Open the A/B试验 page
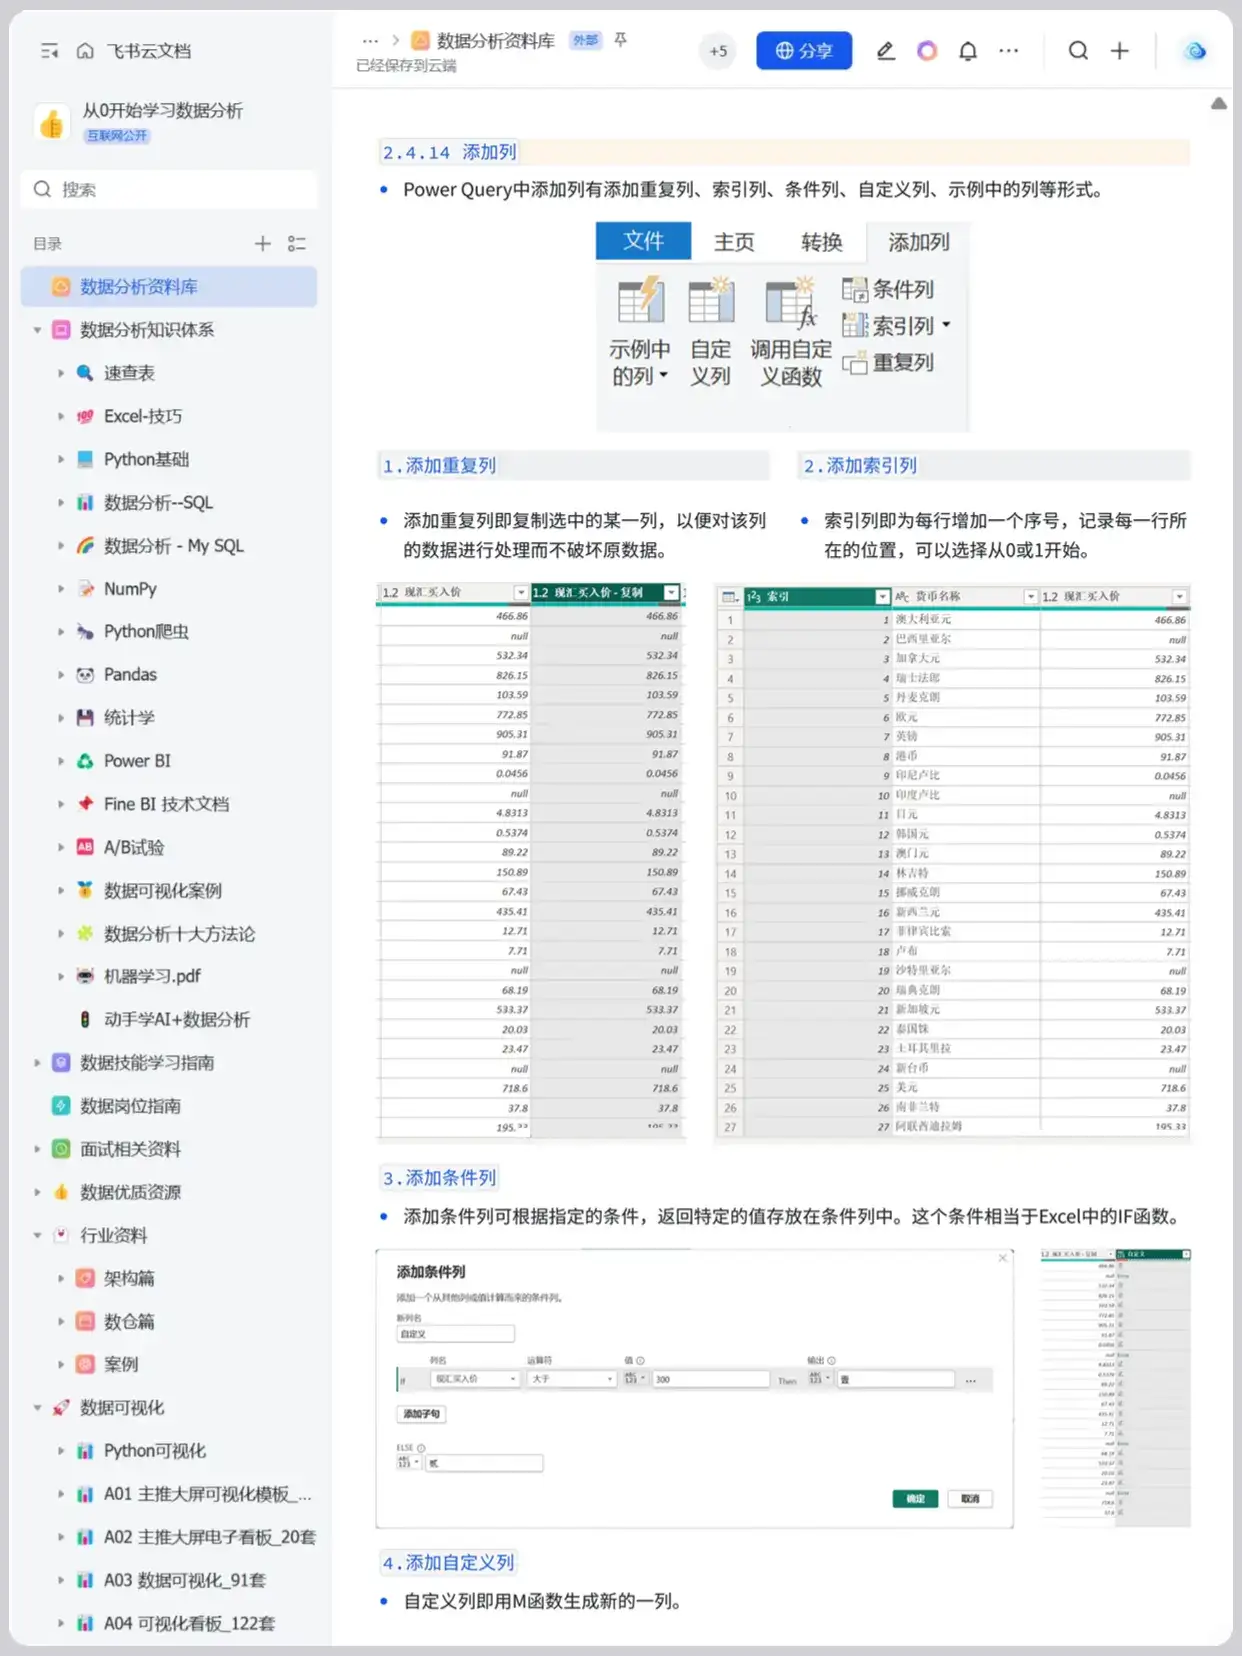Screen dimensions: 1242x1656 [x=133, y=847]
